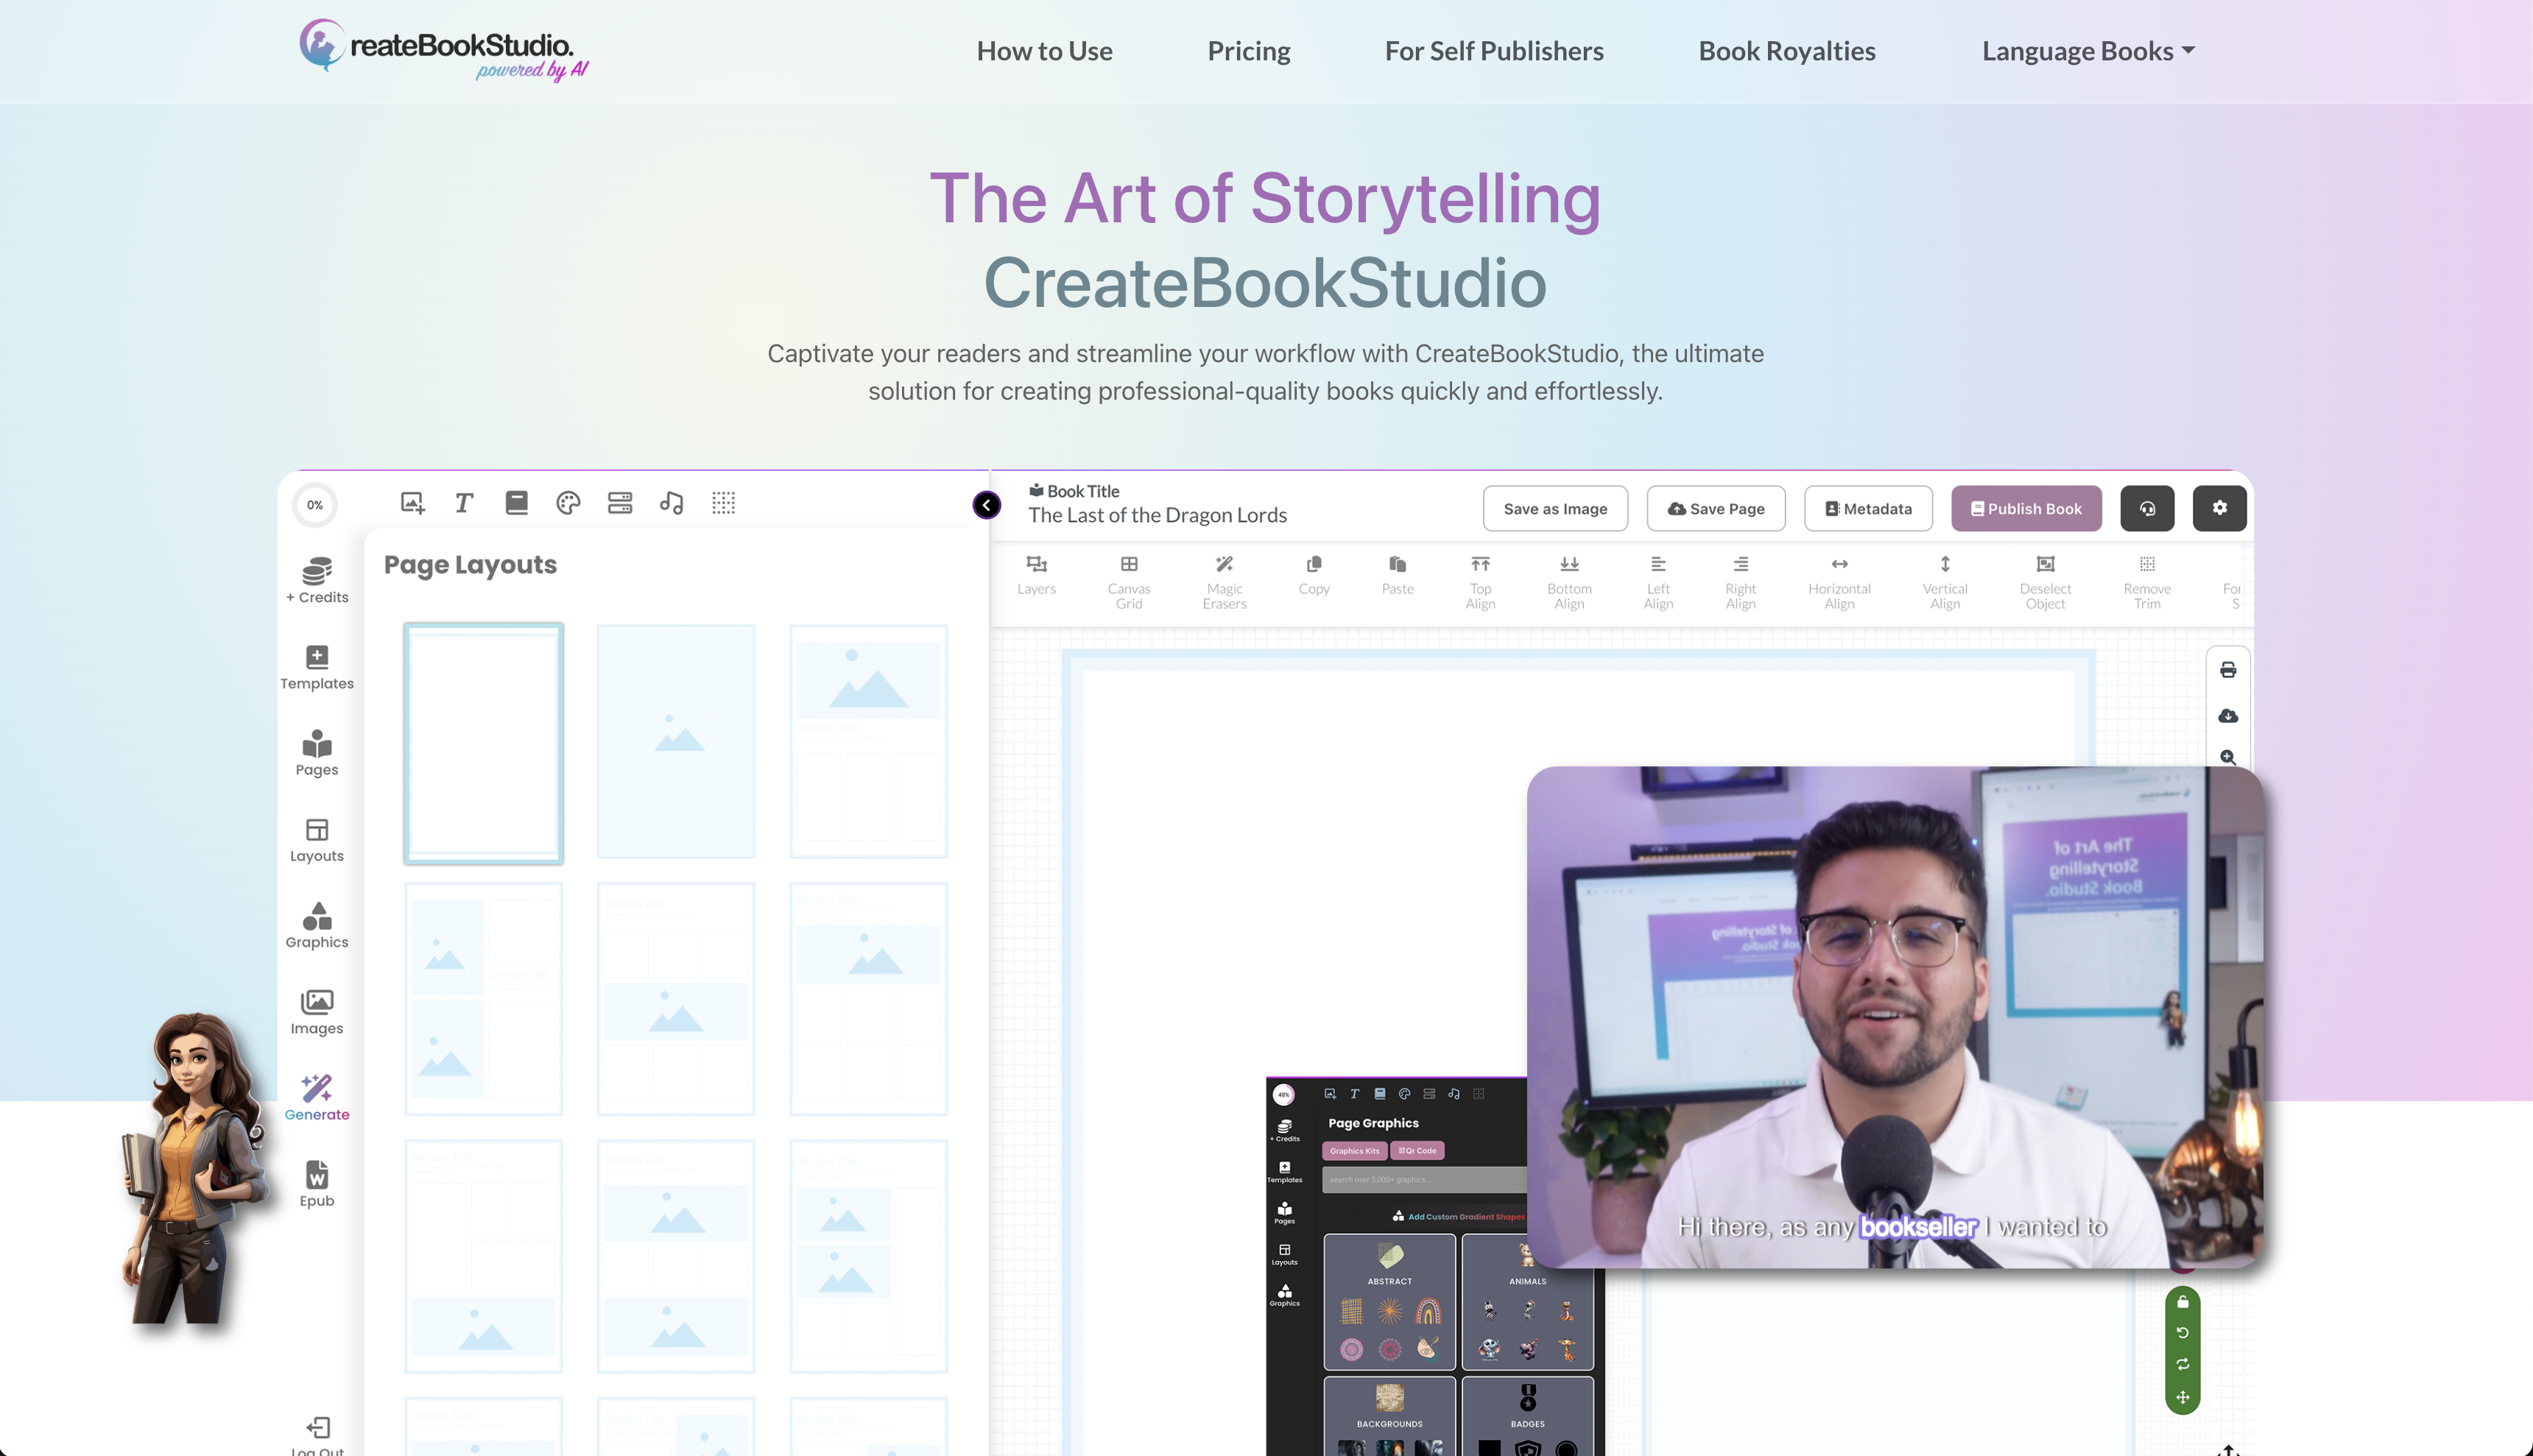2533x1456 pixels.
Task: Open the settings gear button
Action: pyautogui.click(x=2219, y=508)
